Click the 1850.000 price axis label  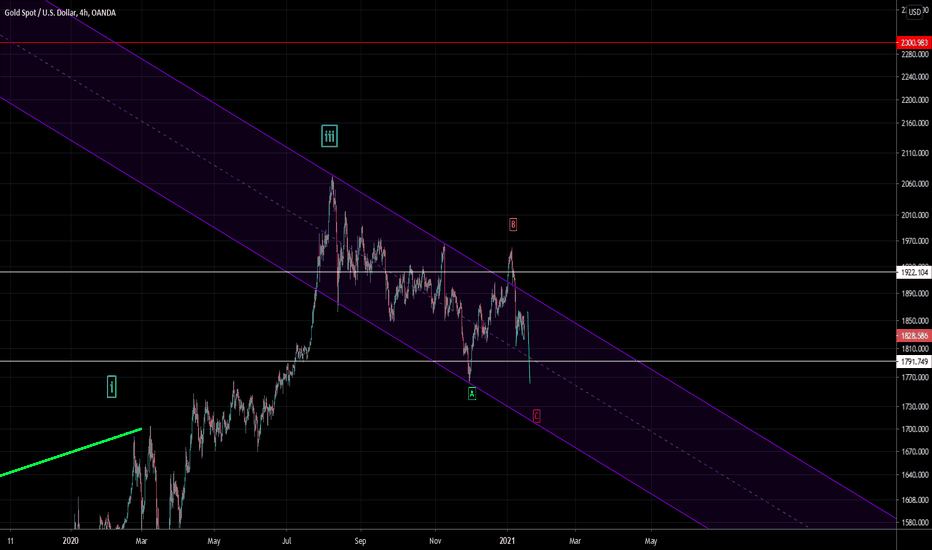pos(915,320)
